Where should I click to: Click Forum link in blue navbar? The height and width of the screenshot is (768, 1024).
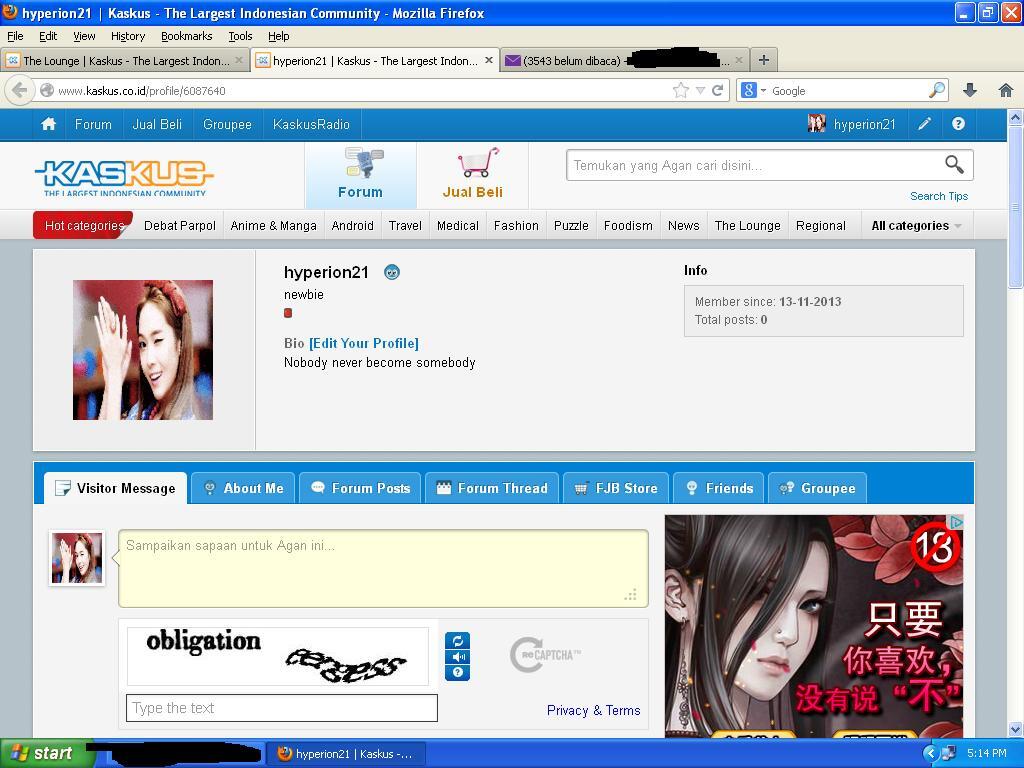[x=93, y=124]
